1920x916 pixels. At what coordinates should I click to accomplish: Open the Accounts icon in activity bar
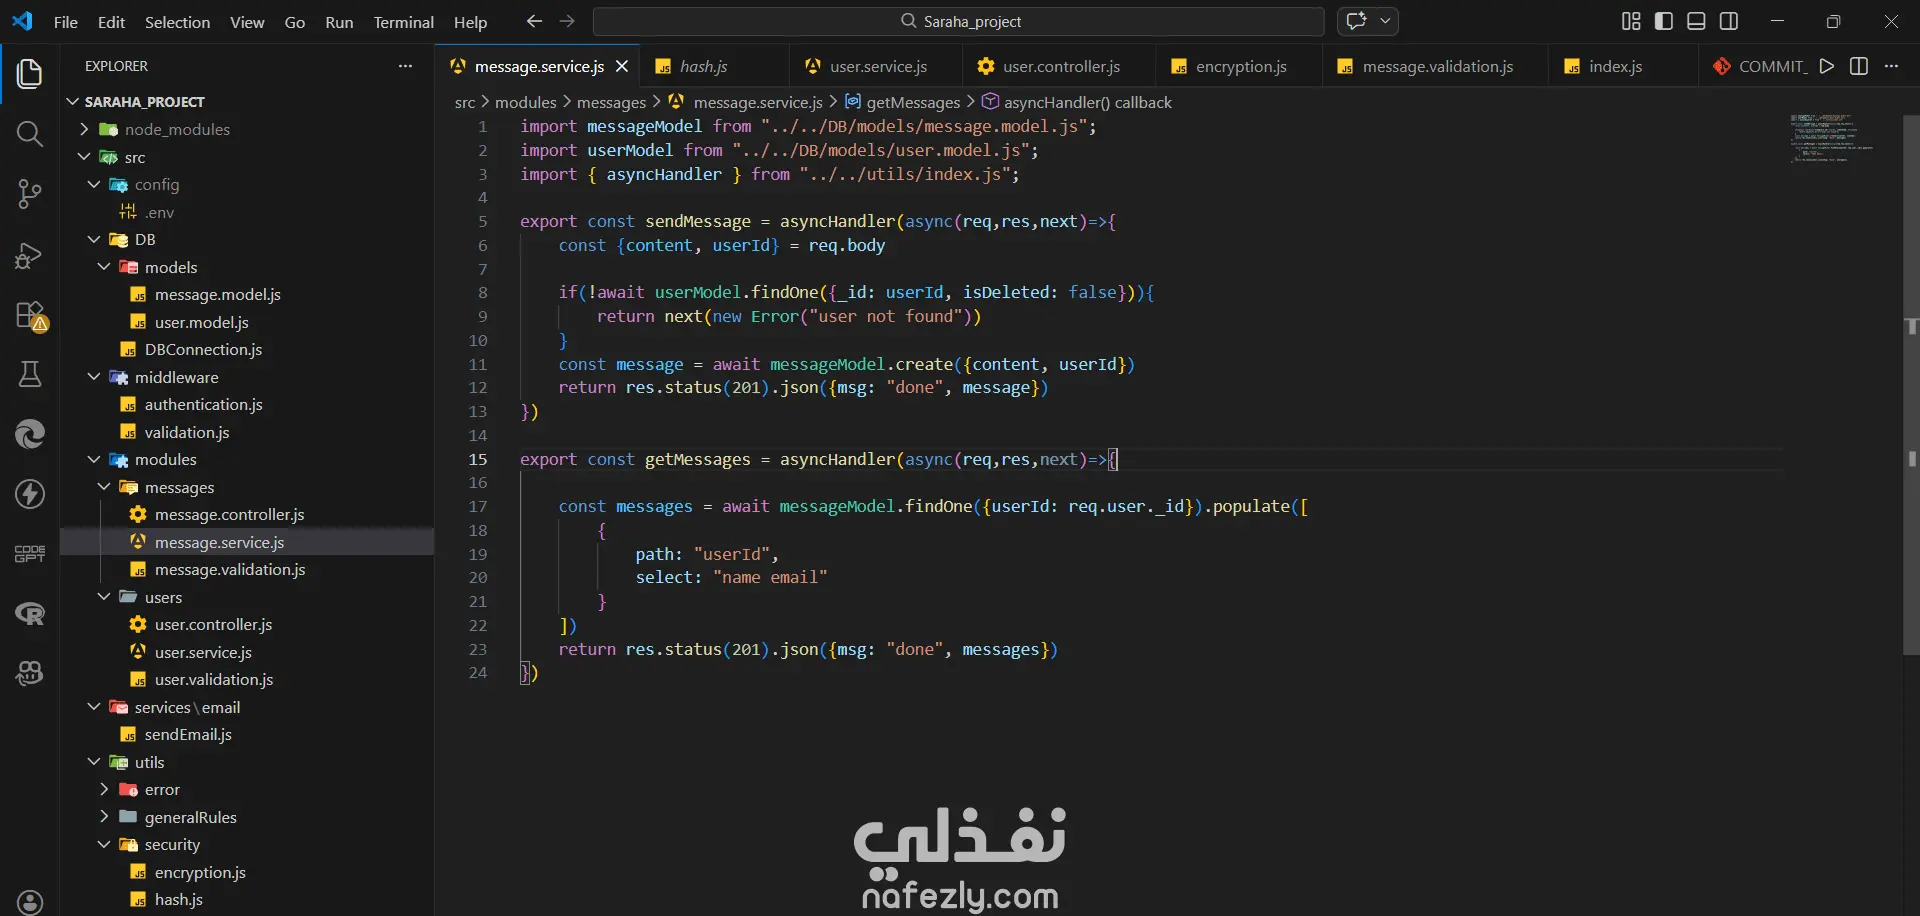point(30,902)
